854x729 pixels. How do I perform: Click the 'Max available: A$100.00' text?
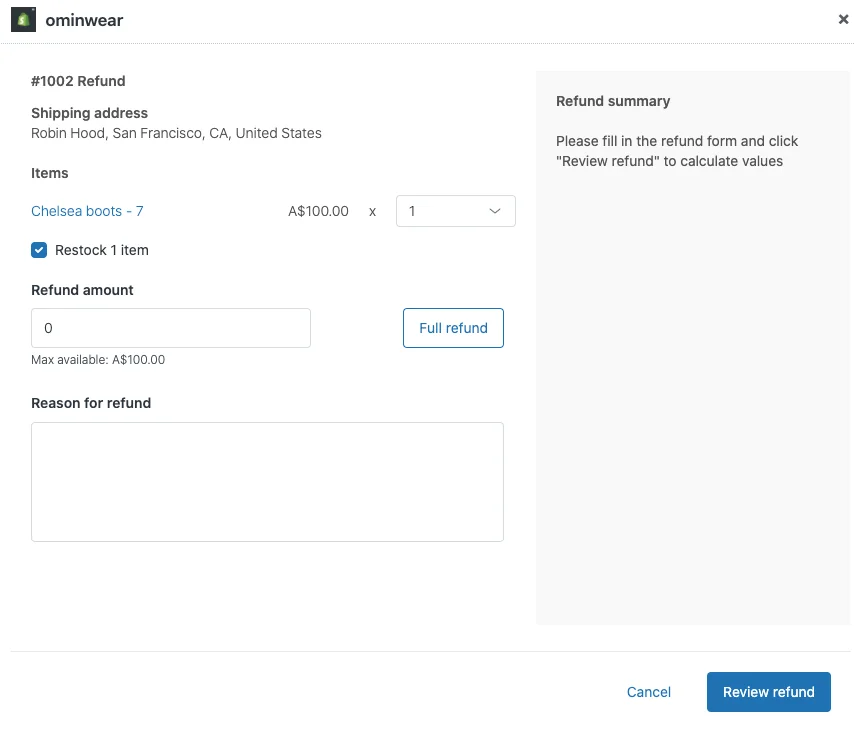(98, 360)
